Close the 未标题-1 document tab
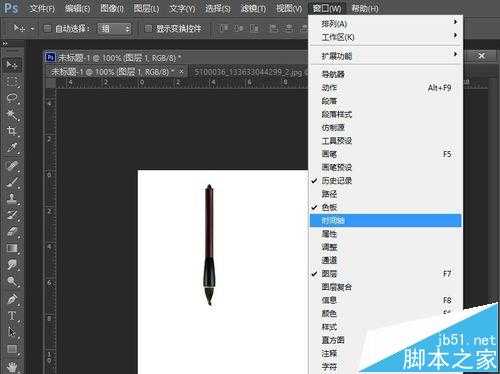This screenshot has width=500, height=374. [181, 72]
